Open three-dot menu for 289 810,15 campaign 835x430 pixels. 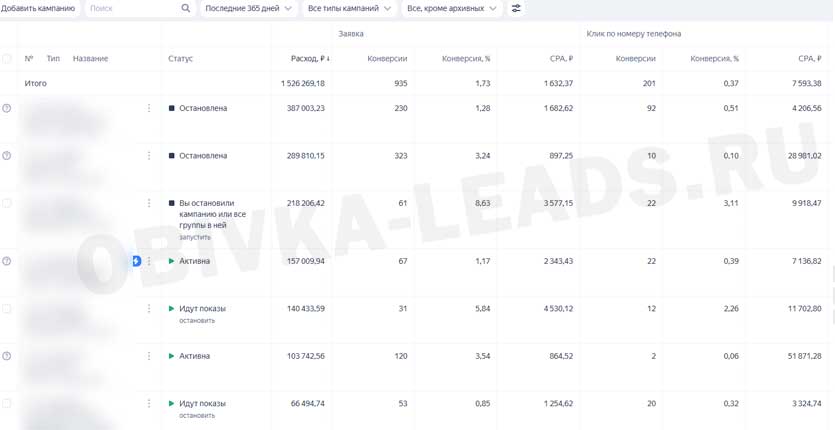[149, 156]
